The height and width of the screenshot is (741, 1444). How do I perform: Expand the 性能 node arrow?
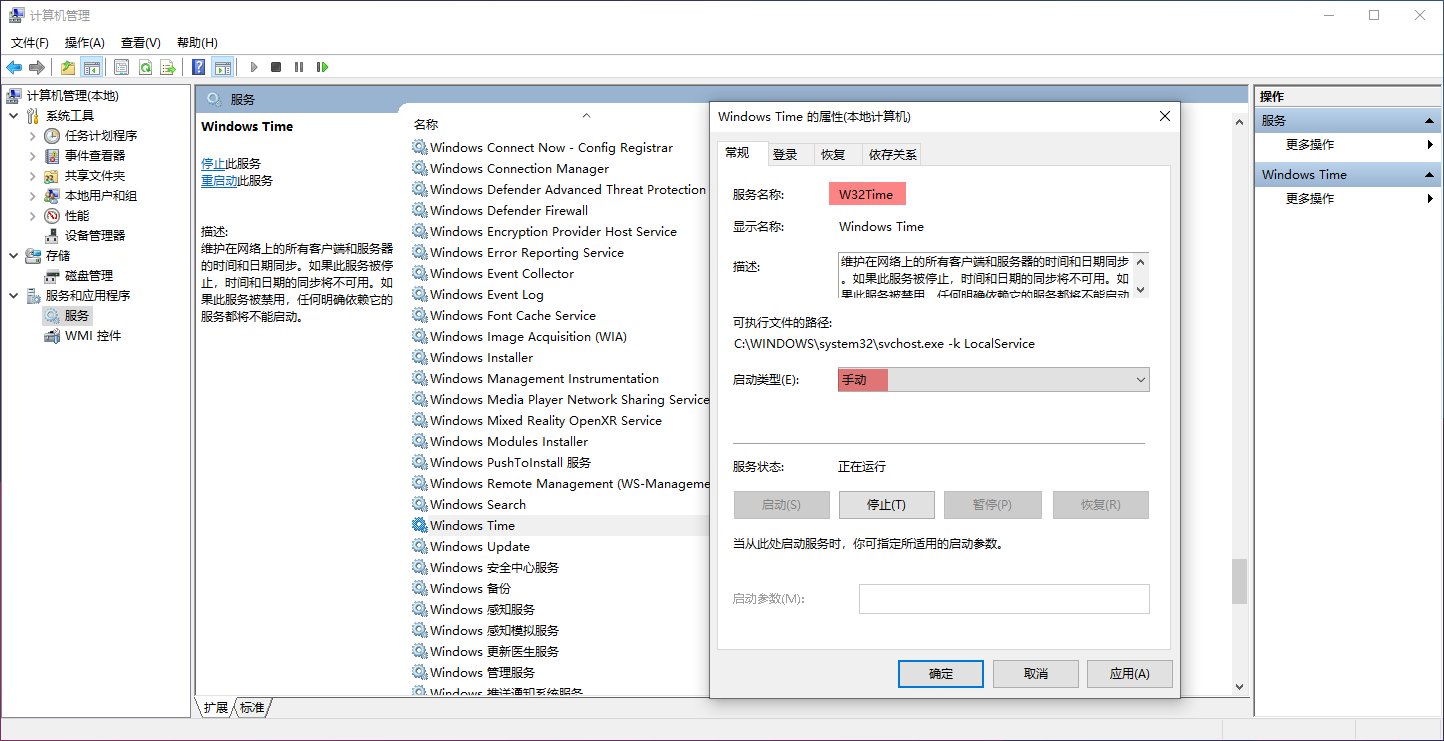click(33, 215)
